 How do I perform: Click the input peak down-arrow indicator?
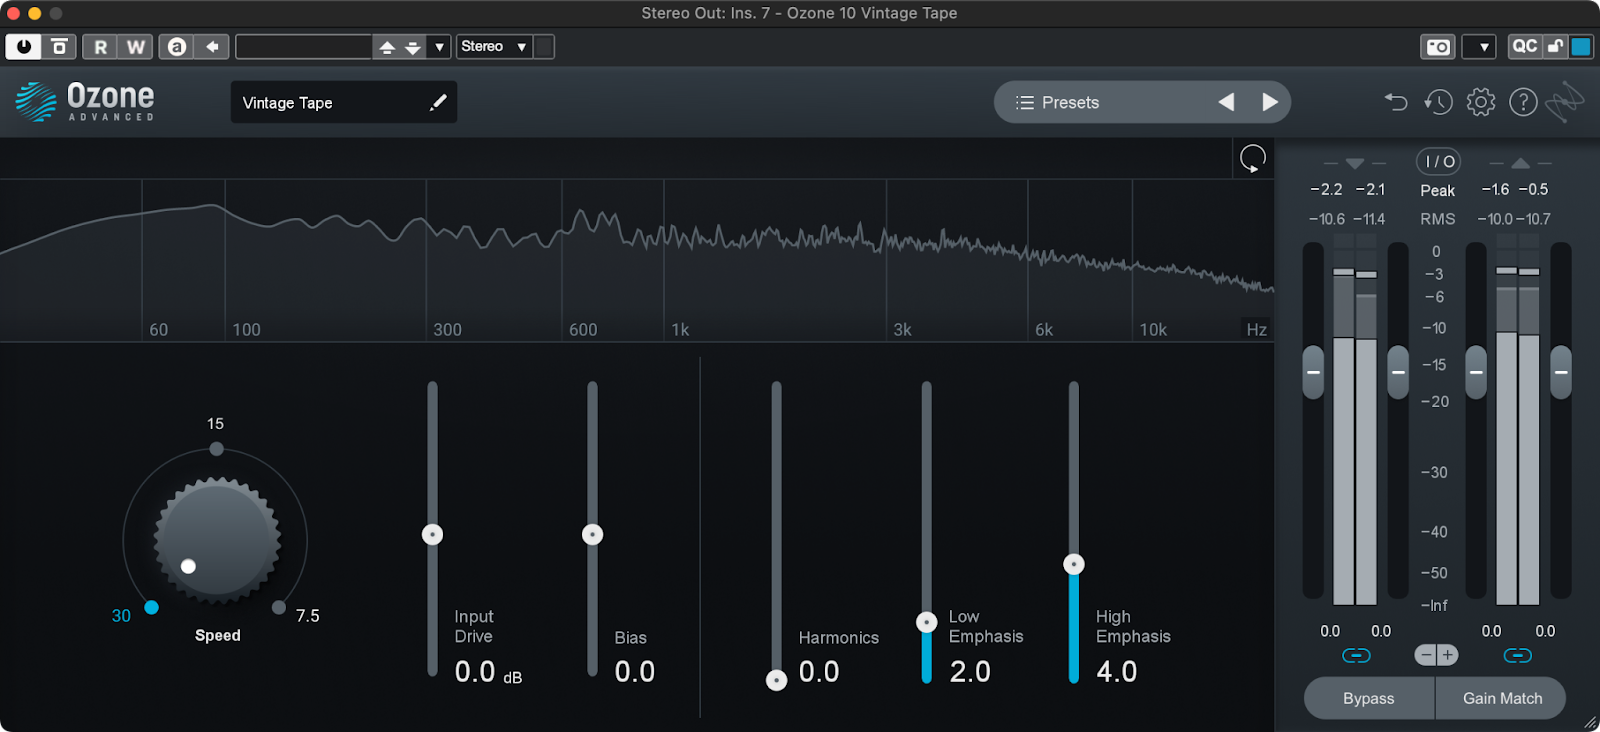(x=1355, y=163)
